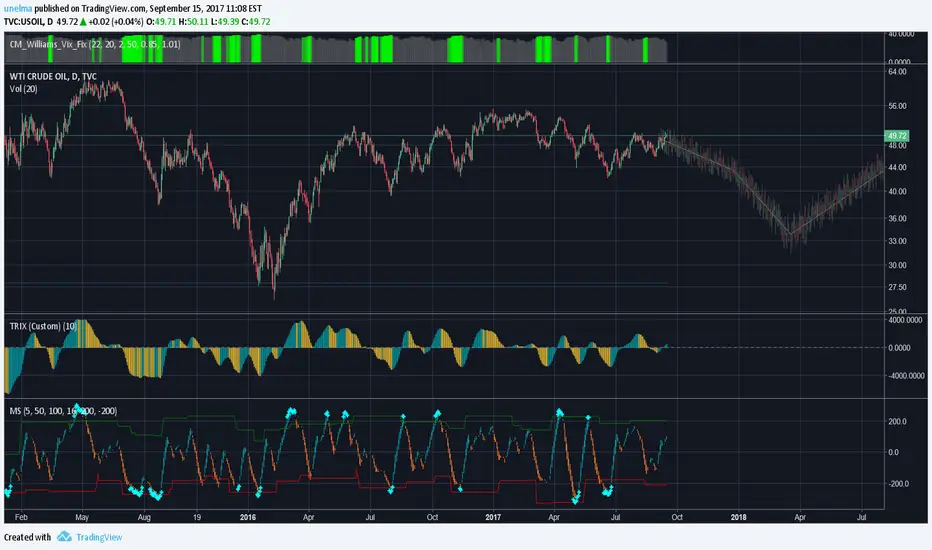This screenshot has height=550, width=932.
Task: Click the 33.00 price axis label
Action: [898, 241]
